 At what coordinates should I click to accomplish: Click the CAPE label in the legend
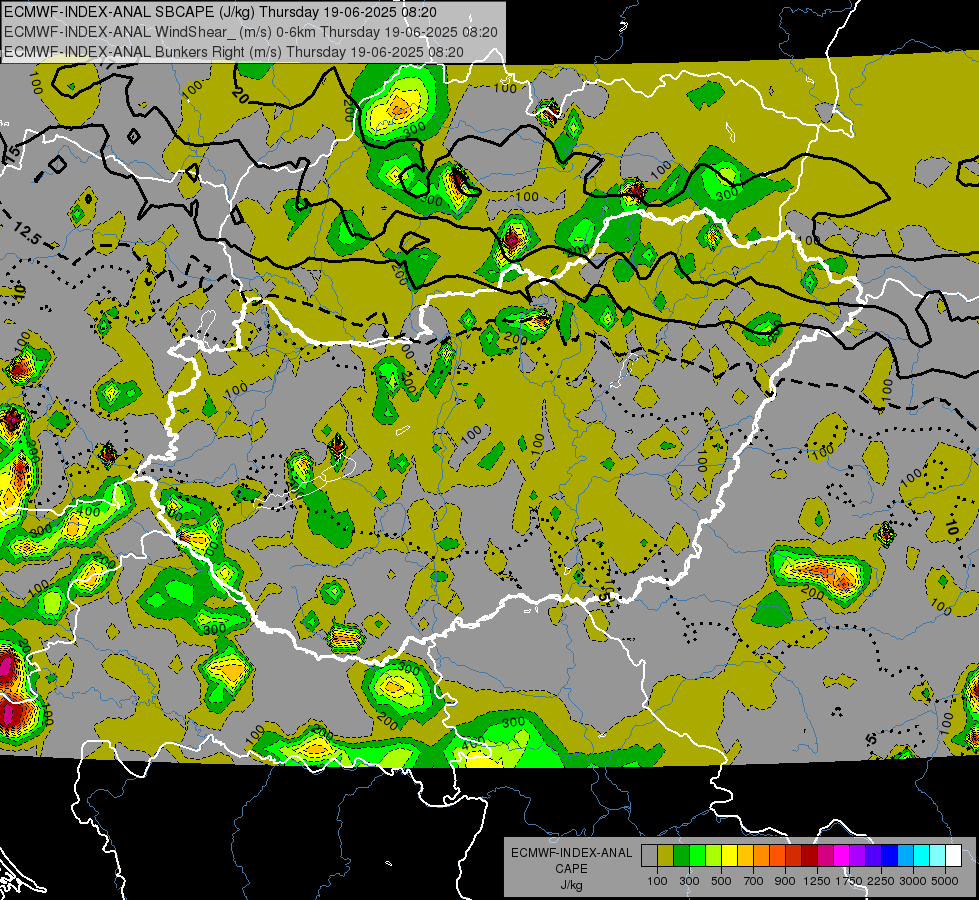[571, 868]
